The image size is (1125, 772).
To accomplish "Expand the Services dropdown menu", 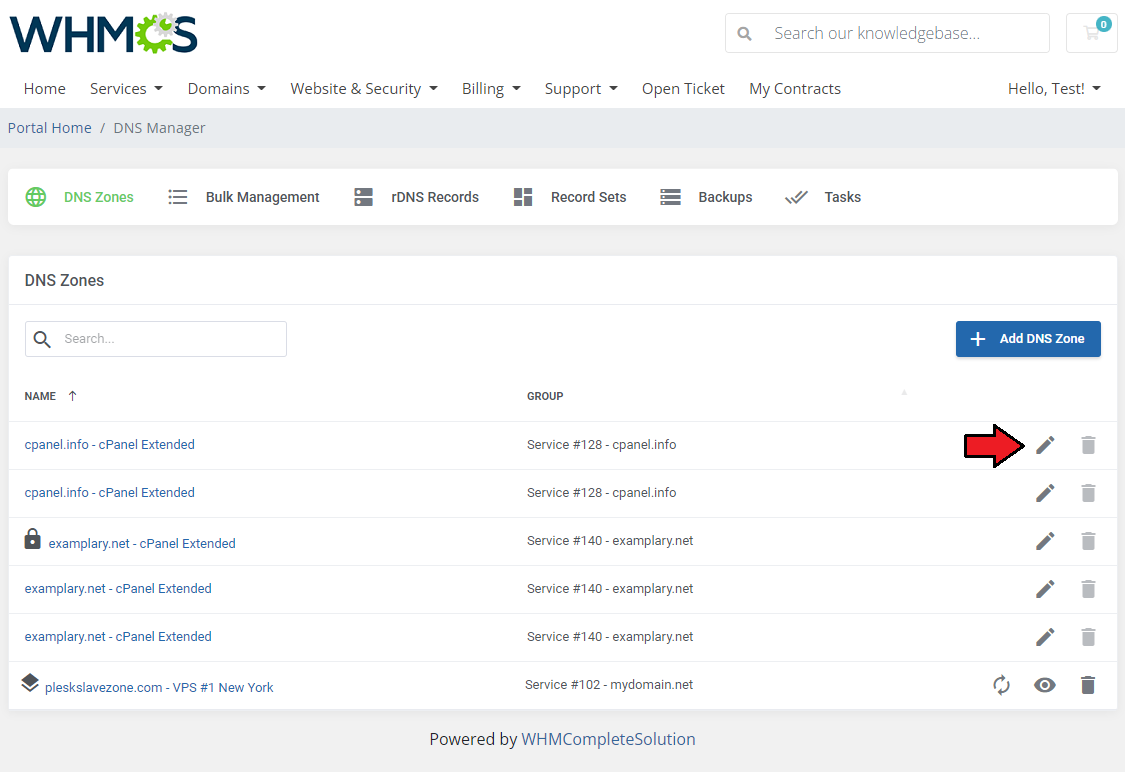I will pos(126,88).
